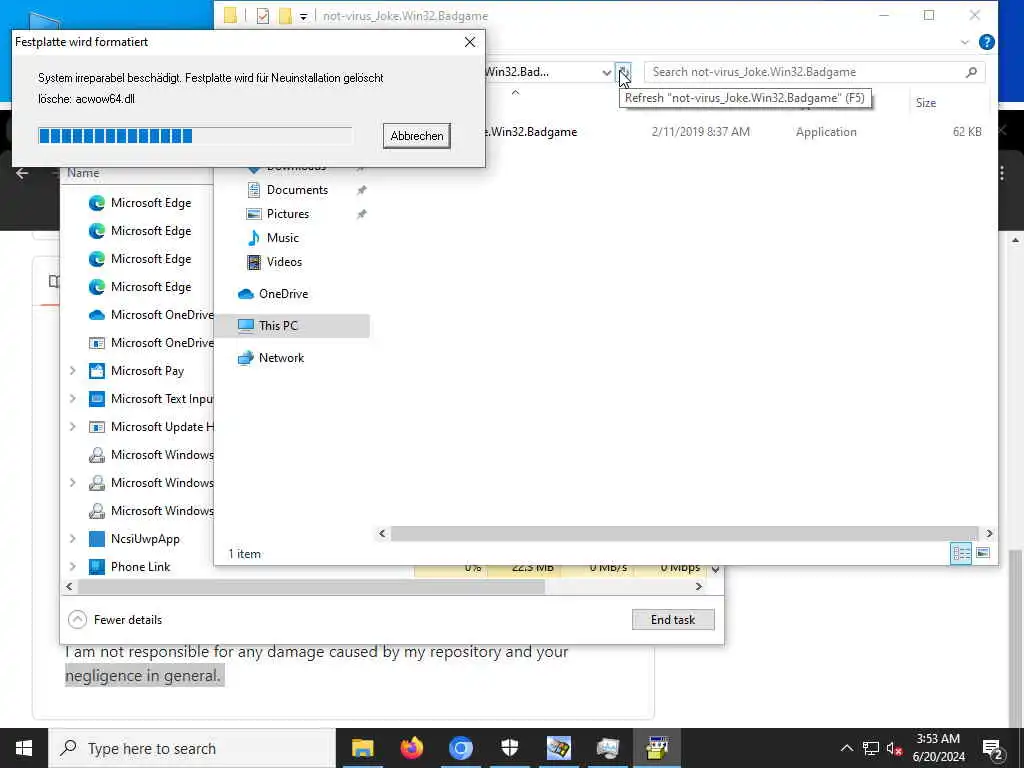Screen dimensions: 1024x768
Task: Select Network in the navigation pane
Action: 281,358
